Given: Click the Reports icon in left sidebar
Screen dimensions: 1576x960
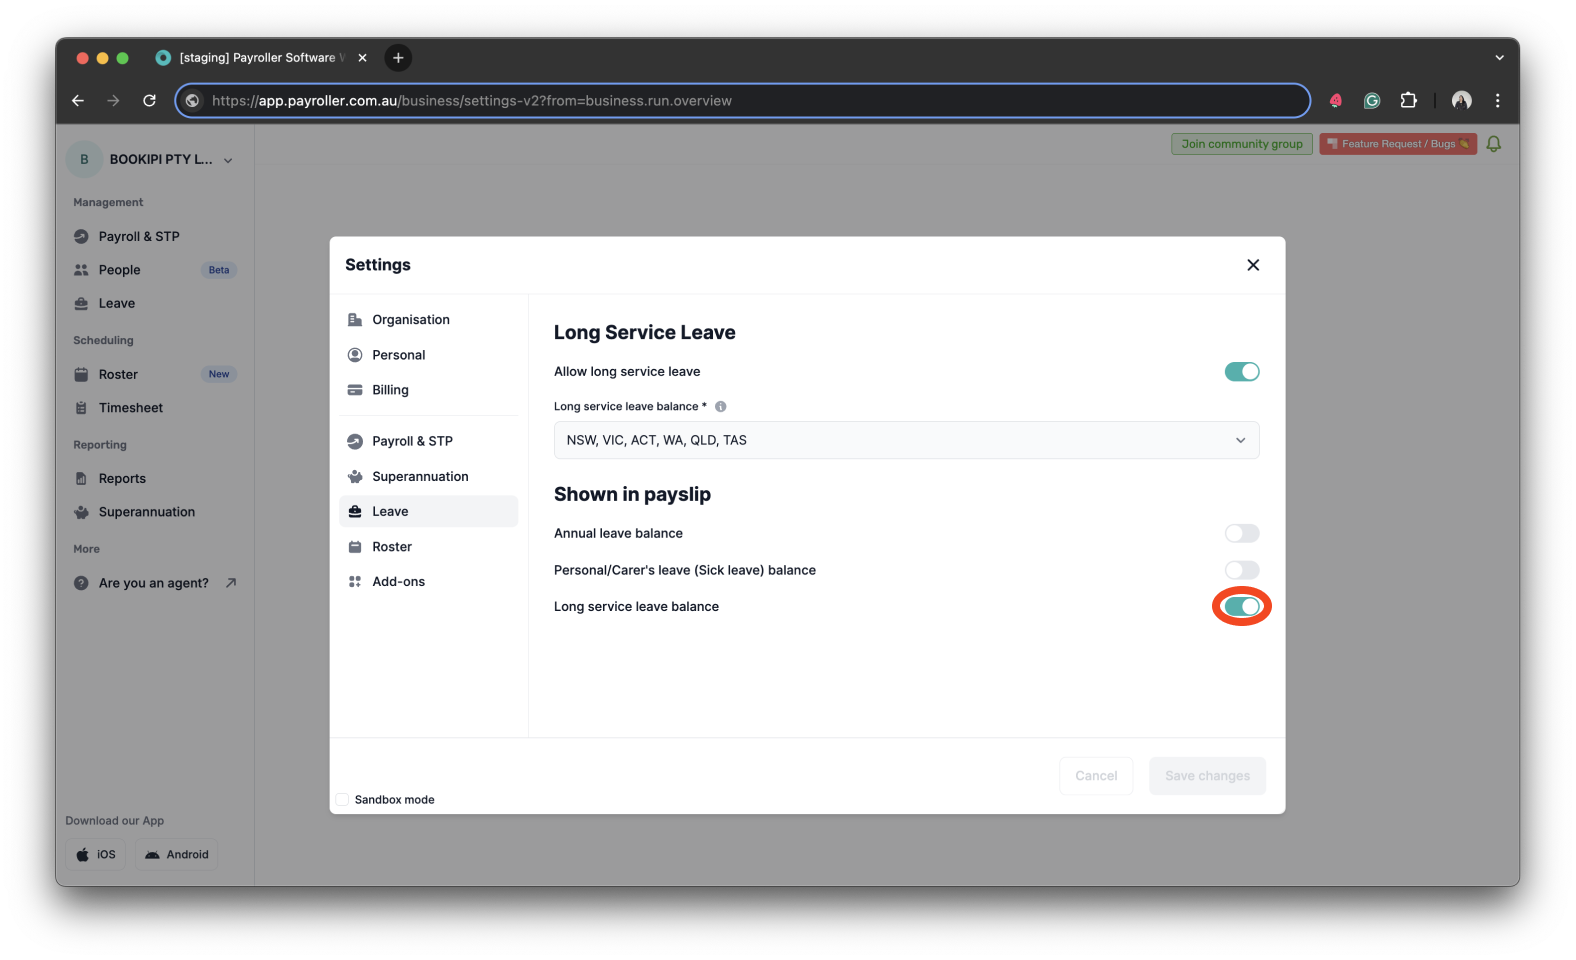Looking at the screenshot, I should coord(81,479).
